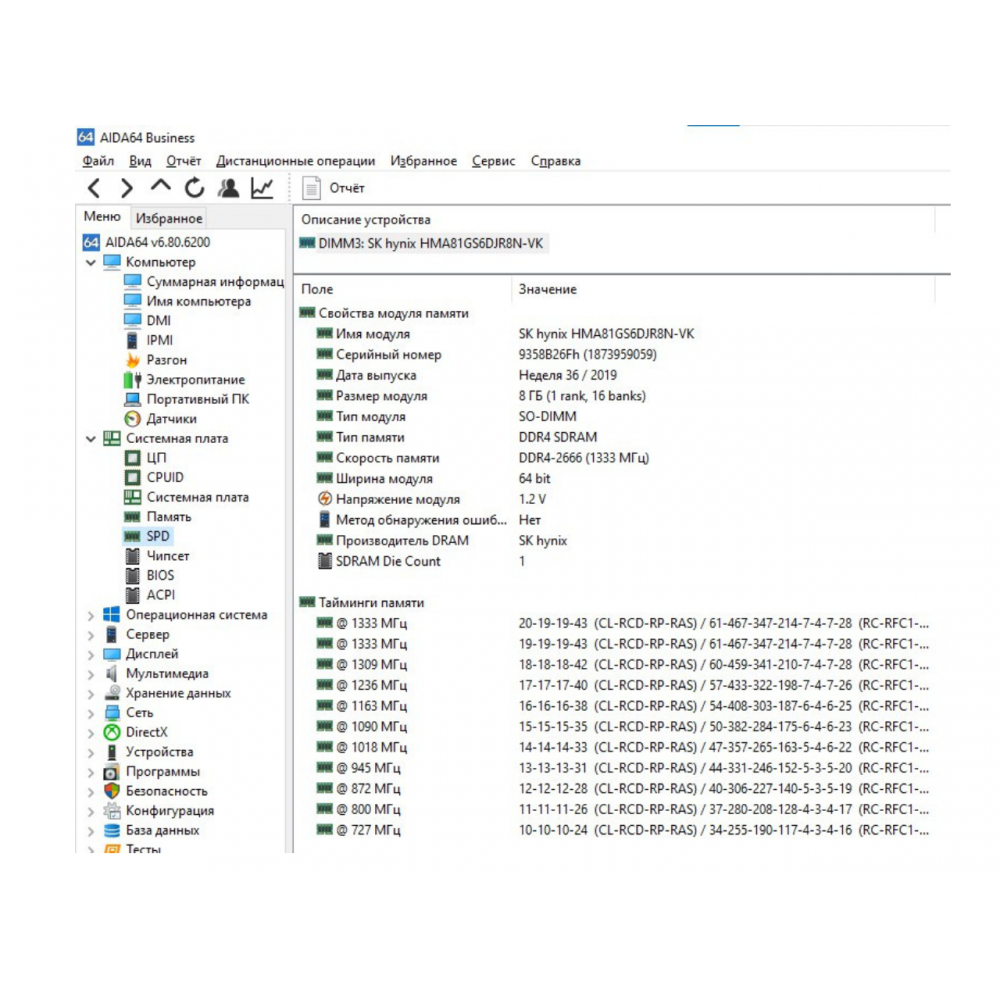Viewport: 1000px width, 1000px height.
Task: Open the Вид menu
Action: [x=140, y=161]
